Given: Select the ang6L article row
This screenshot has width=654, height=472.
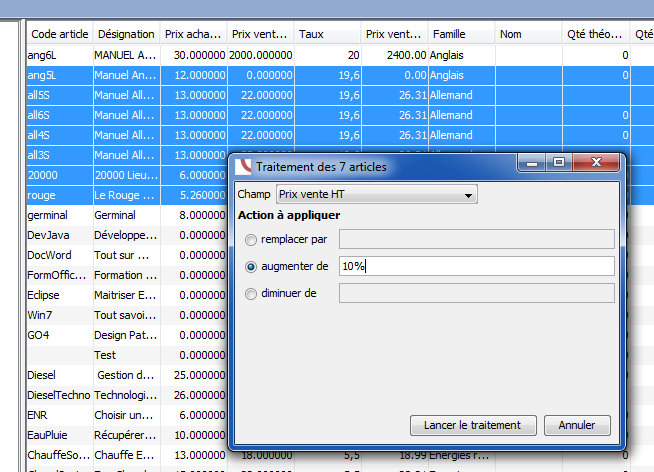Looking at the screenshot, I should (59, 55).
